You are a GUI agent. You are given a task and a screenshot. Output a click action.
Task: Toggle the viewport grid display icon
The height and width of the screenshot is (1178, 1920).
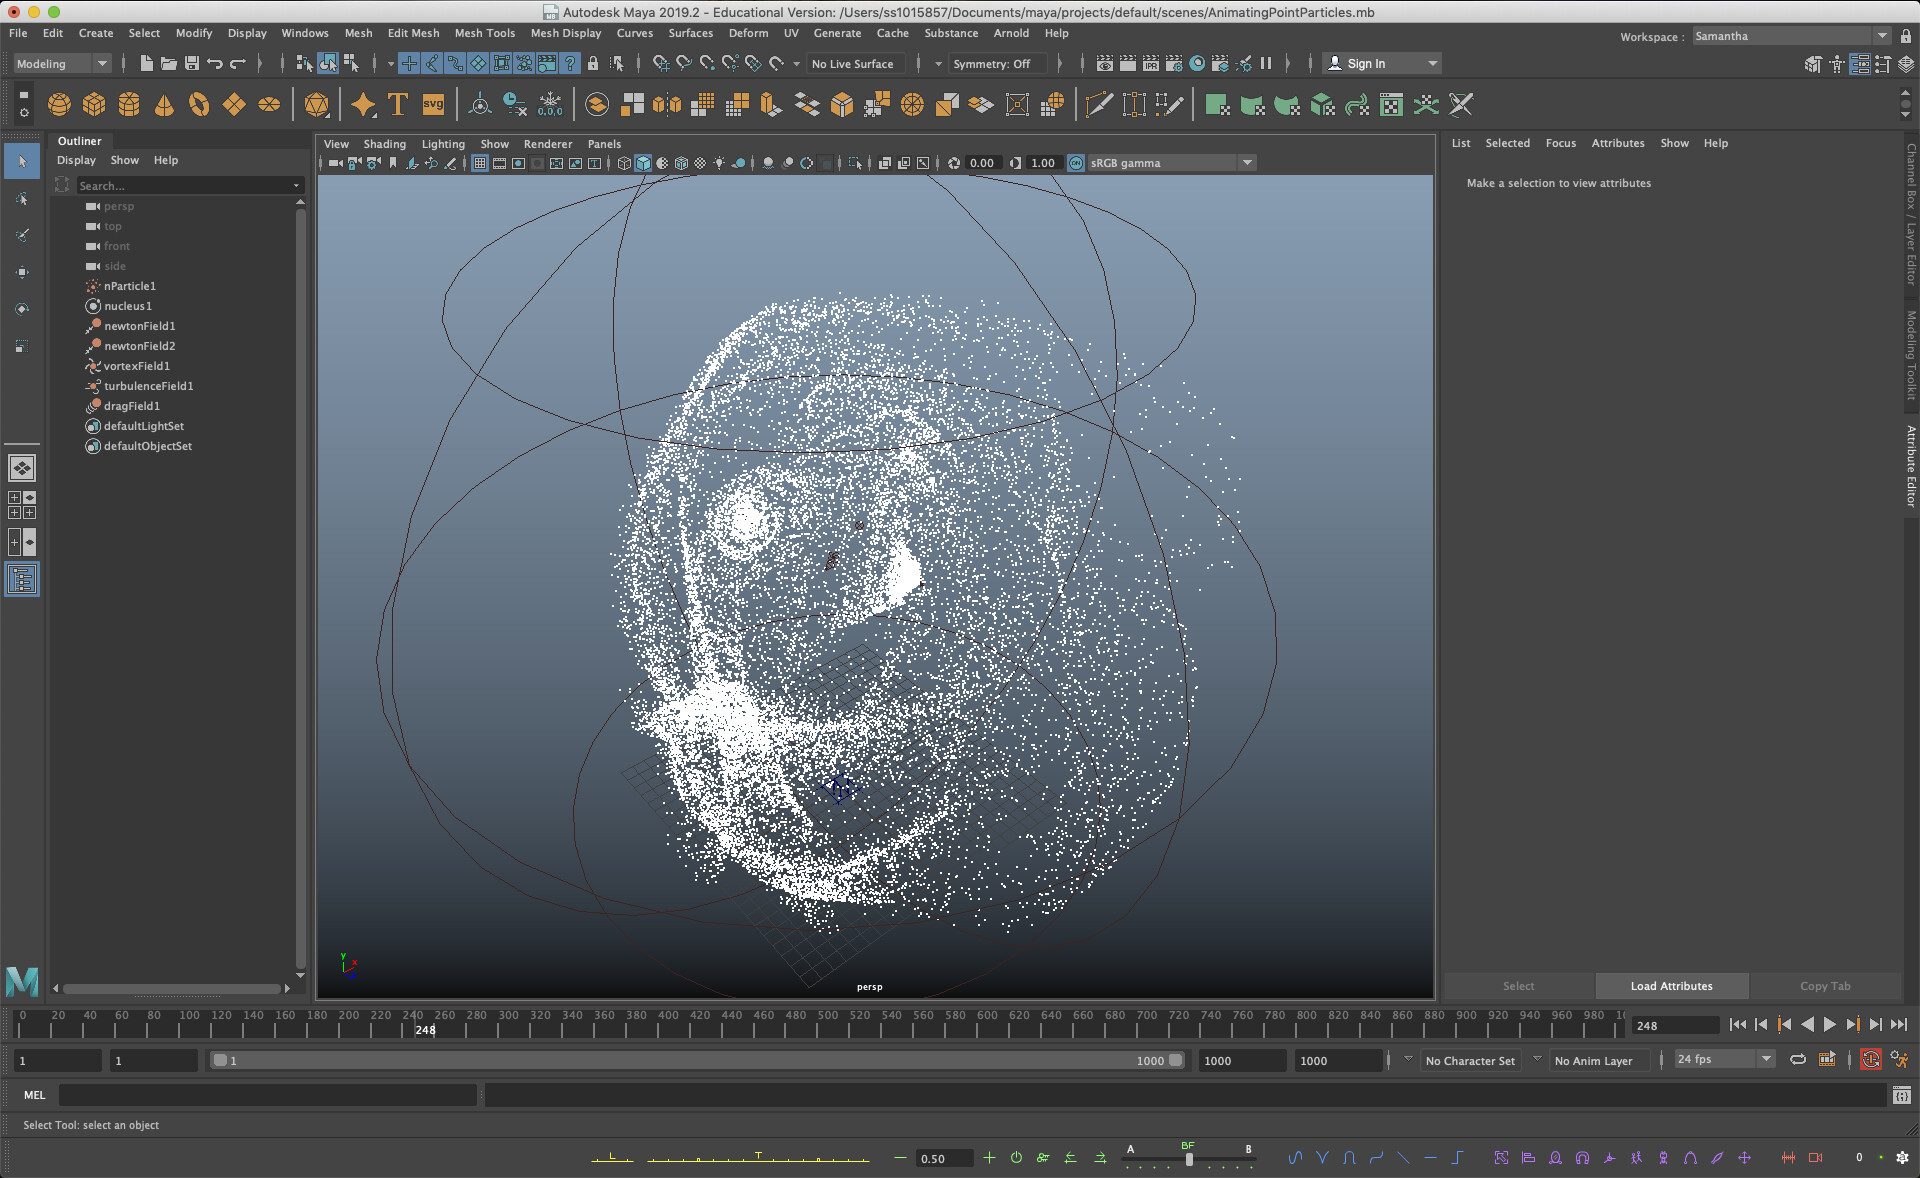(480, 163)
